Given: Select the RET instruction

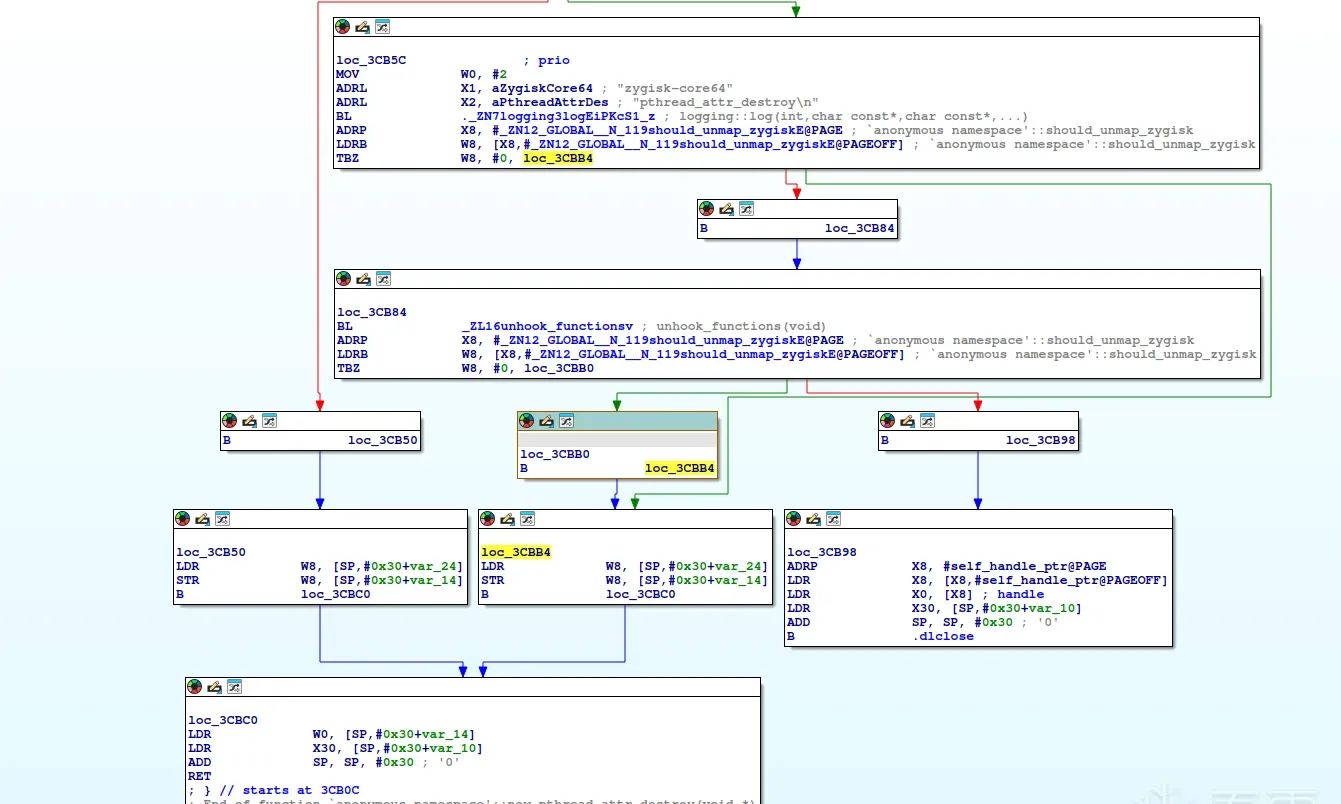Looking at the screenshot, I should point(200,776).
